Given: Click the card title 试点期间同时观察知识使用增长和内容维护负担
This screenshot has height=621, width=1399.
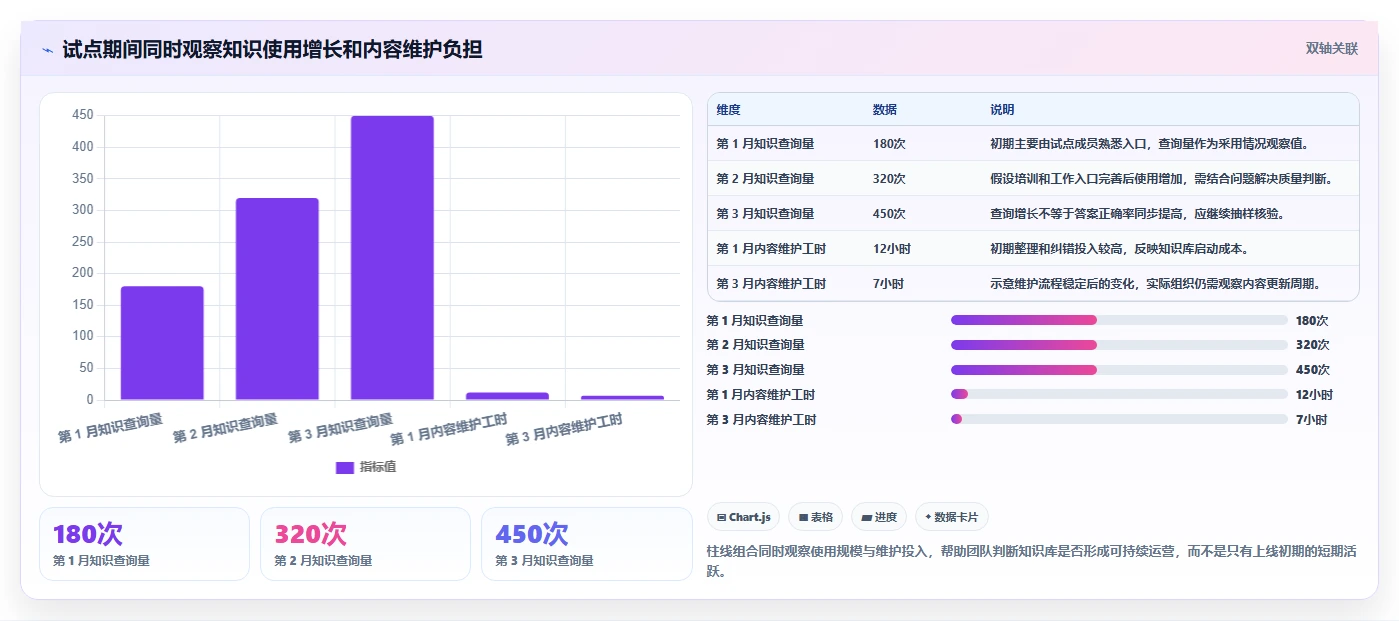Looking at the screenshot, I should tap(272, 49).
